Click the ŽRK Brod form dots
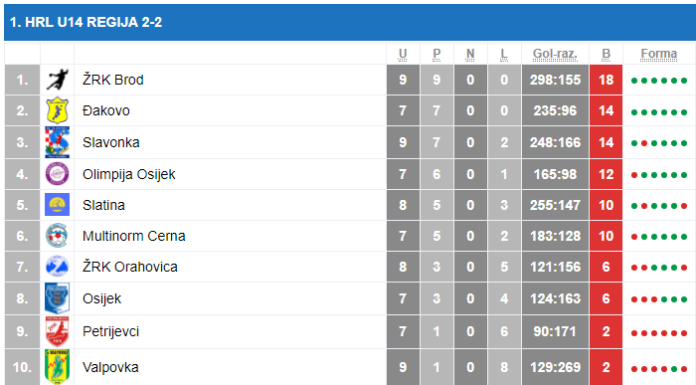 pyautogui.click(x=659, y=80)
